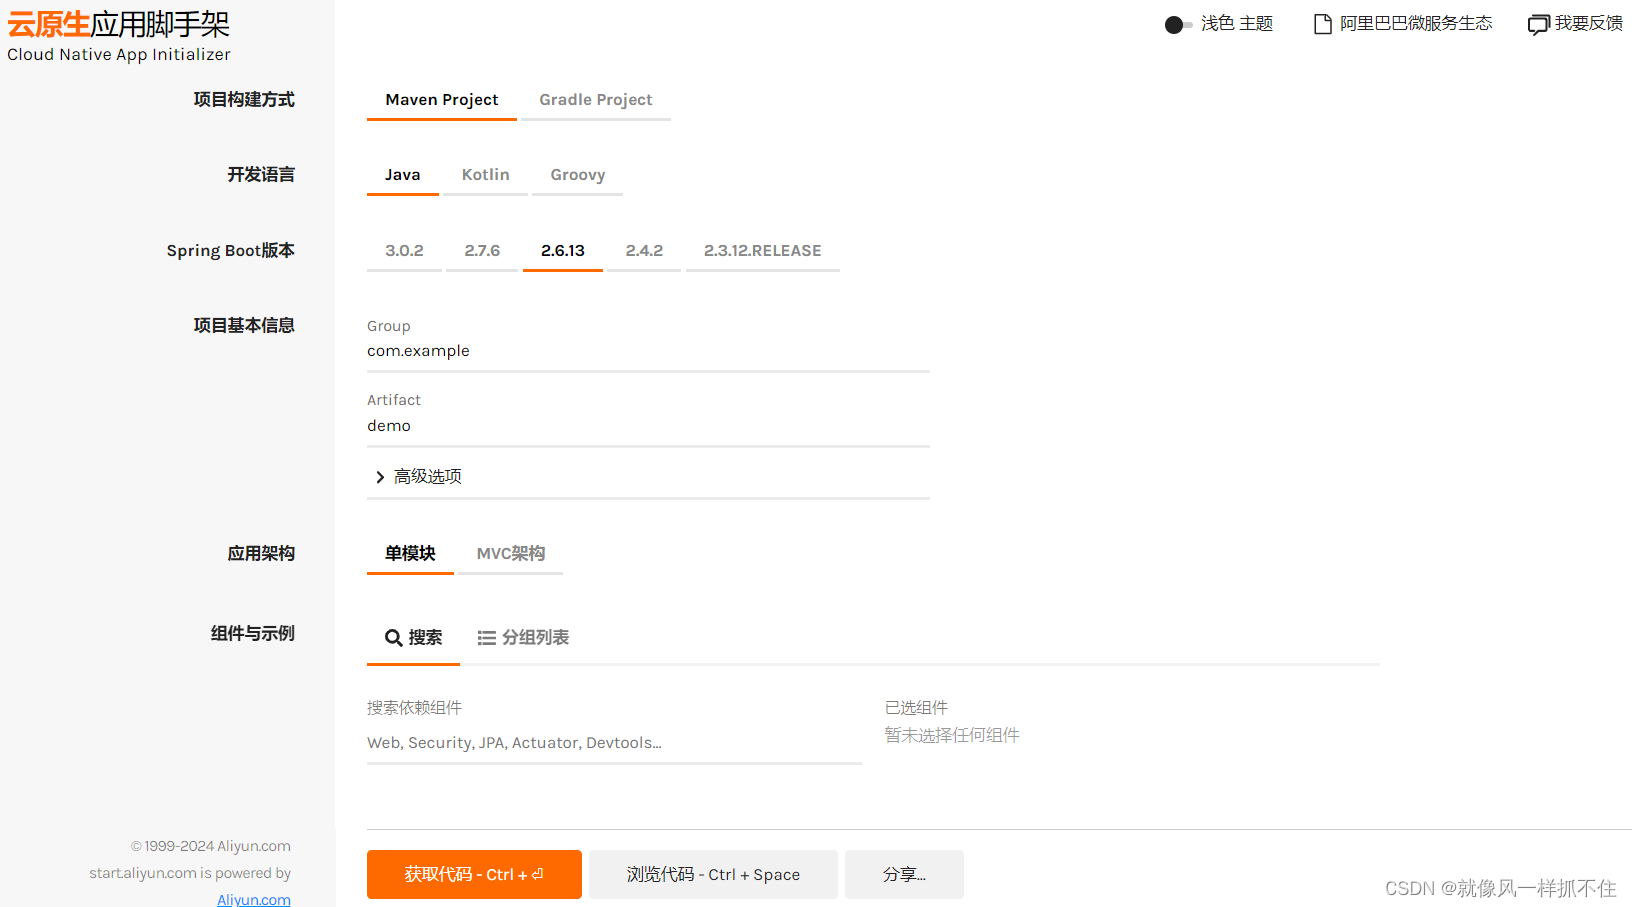Click the 已选组件 heading text
The image size is (1632, 907).
point(916,708)
